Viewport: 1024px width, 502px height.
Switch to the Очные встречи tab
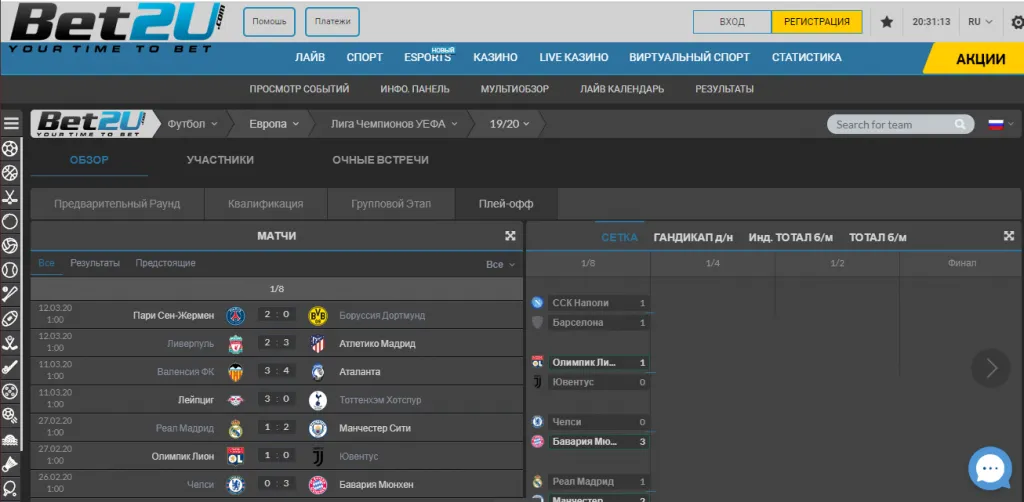[x=380, y=160]
